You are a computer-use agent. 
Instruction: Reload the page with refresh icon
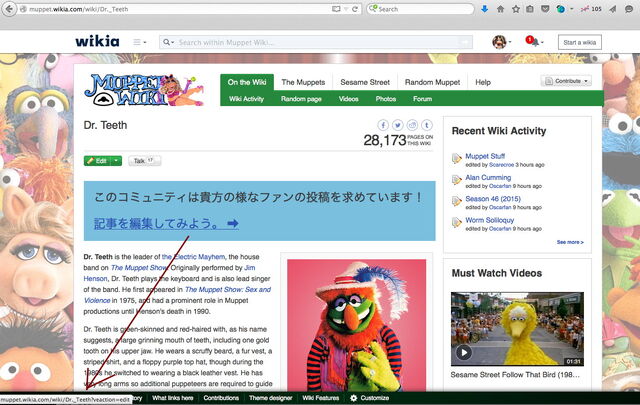tap(355, 9)
